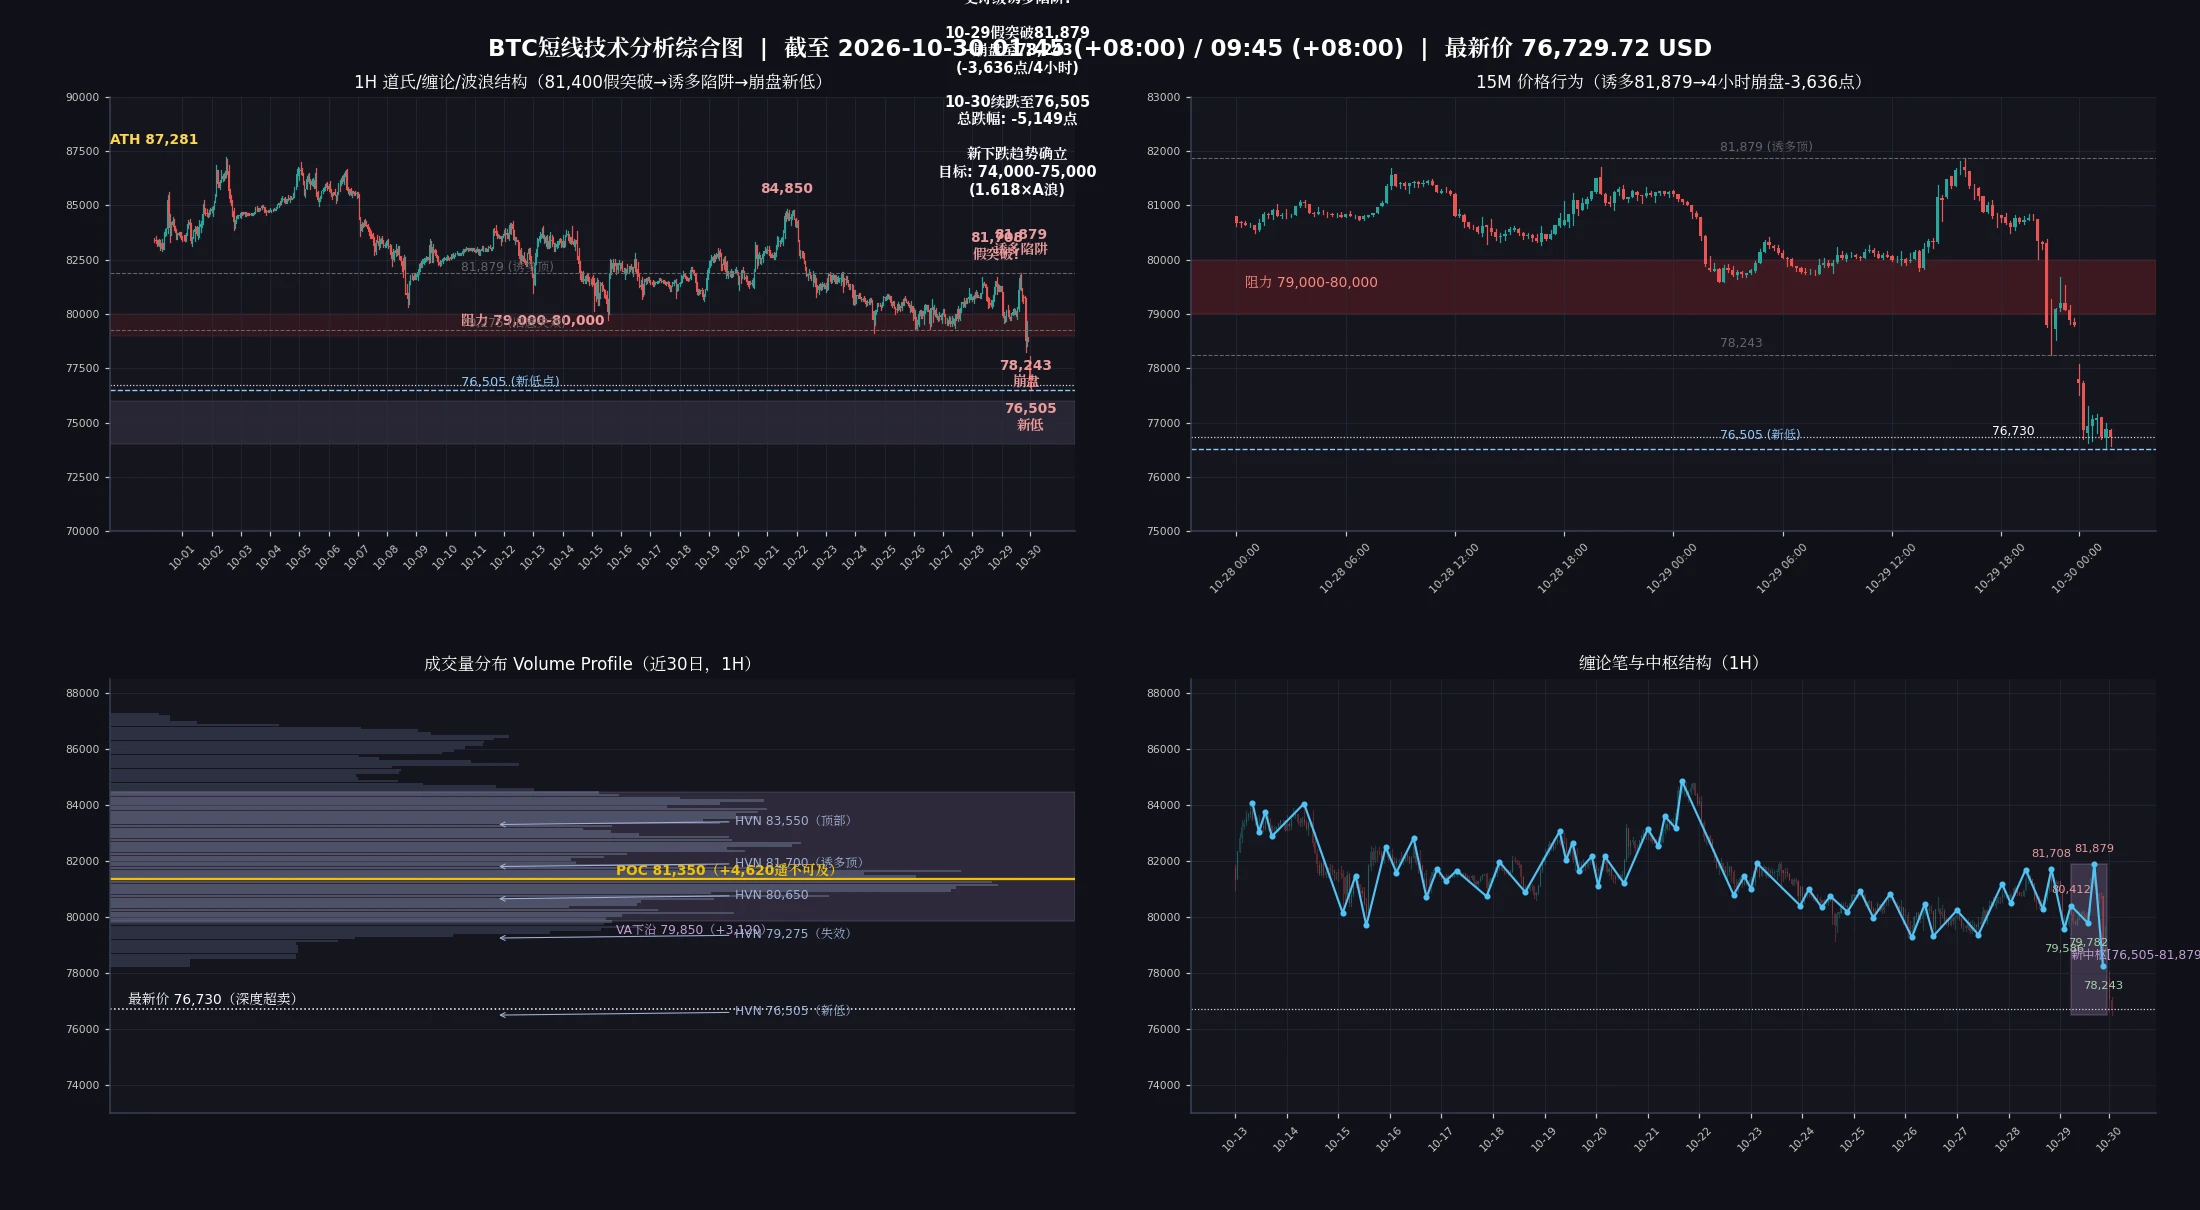Click the '10-30续跌至76,505' annotation
The width and height of the screenshot is (2200, 1210).
coord(1017,101)
